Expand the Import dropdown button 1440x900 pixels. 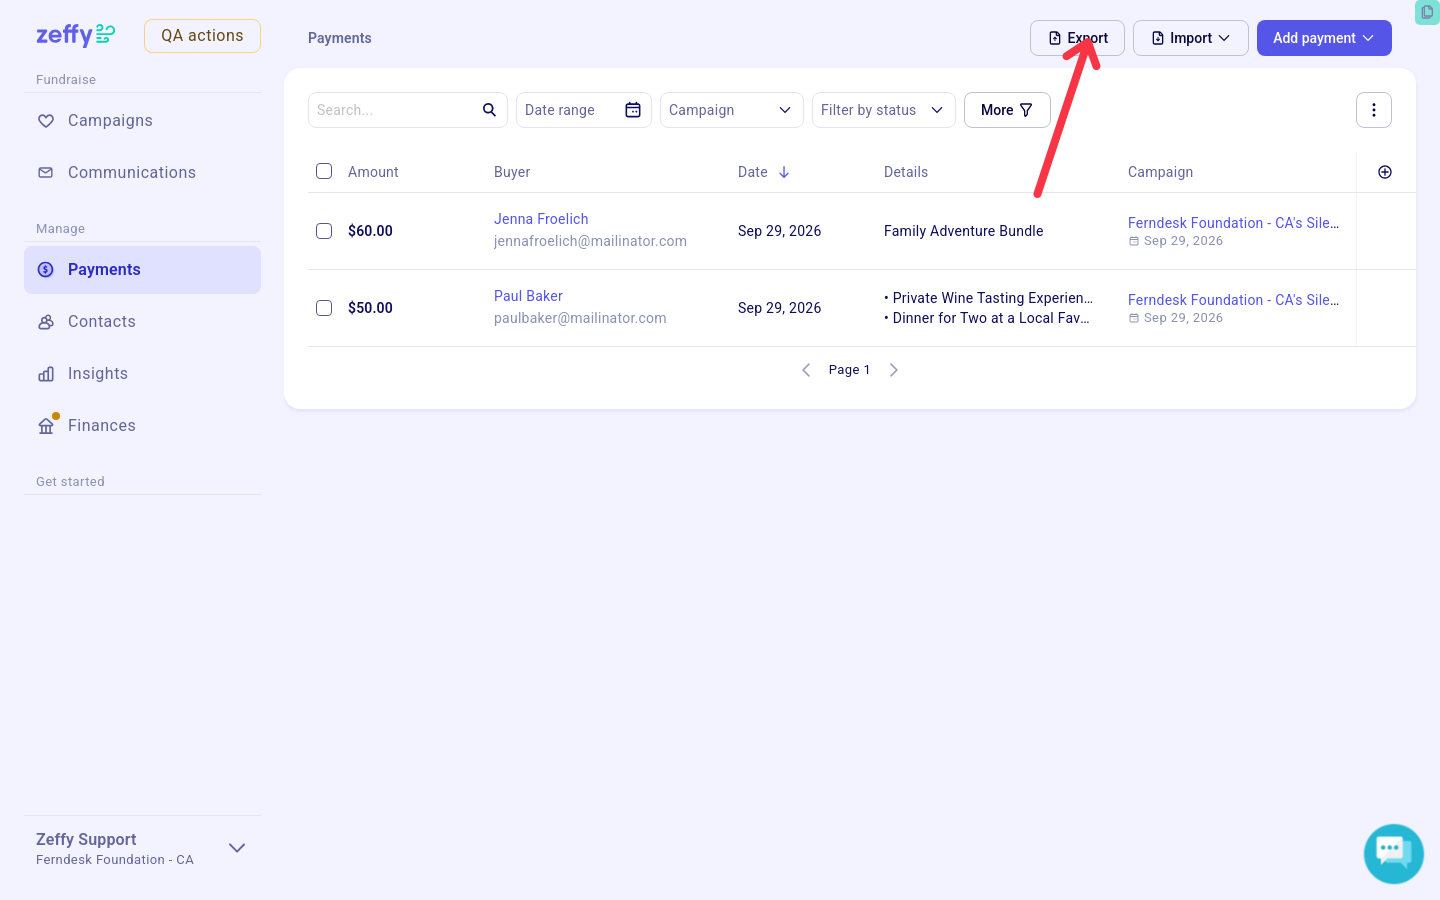1191,38
